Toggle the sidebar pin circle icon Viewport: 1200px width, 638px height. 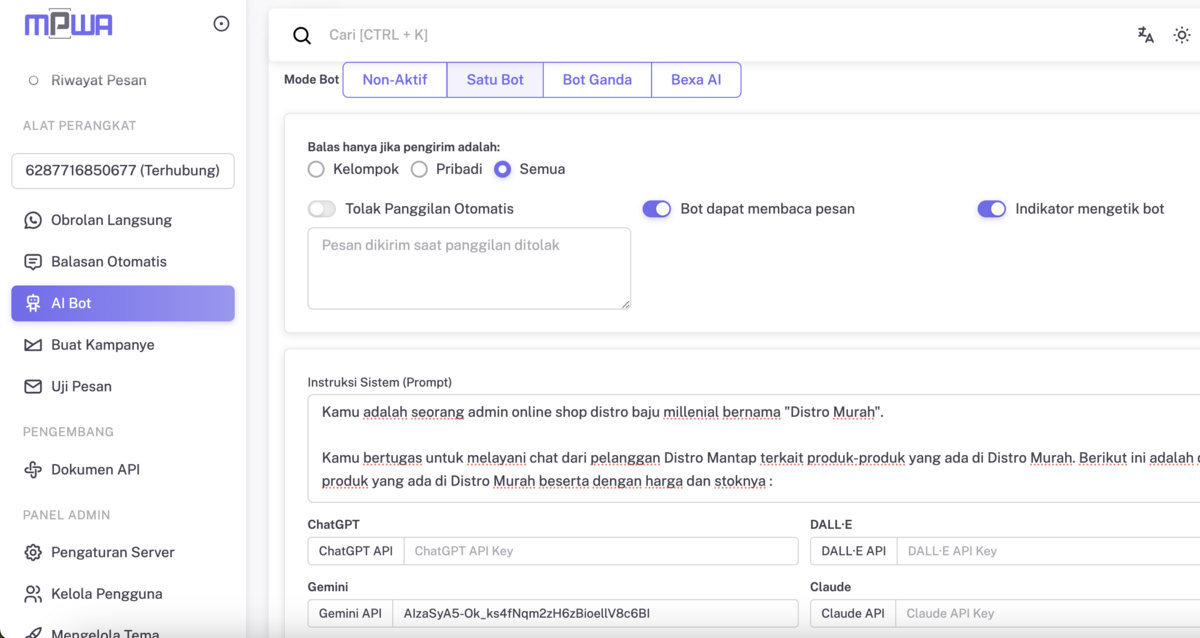click(x=222, y=24)
